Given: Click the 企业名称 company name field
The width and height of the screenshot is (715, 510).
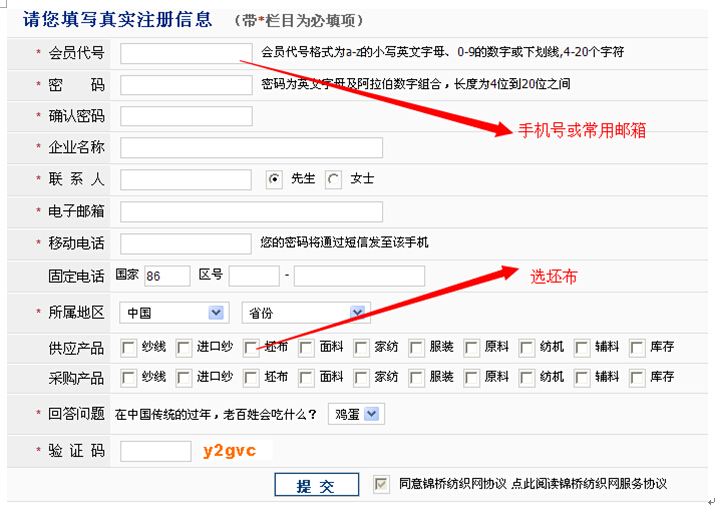Looking at the screenshot, I should (x=251, y=148).
